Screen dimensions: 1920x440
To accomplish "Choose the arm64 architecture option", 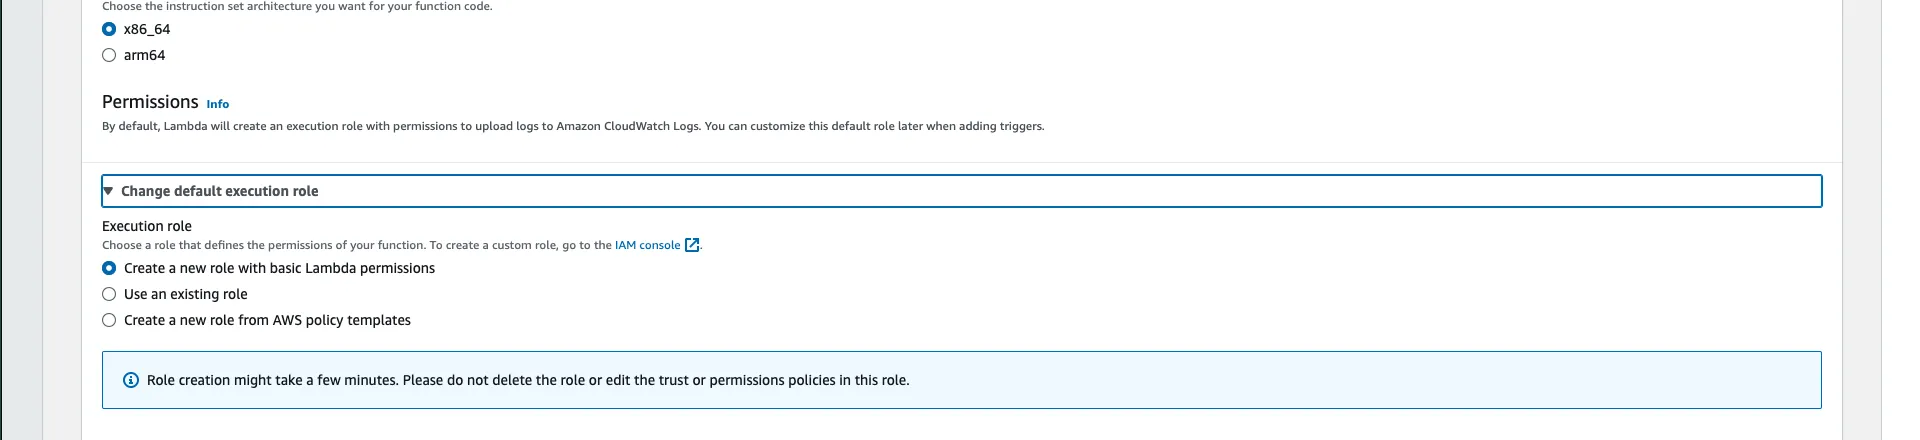I will tap(109, 55).
